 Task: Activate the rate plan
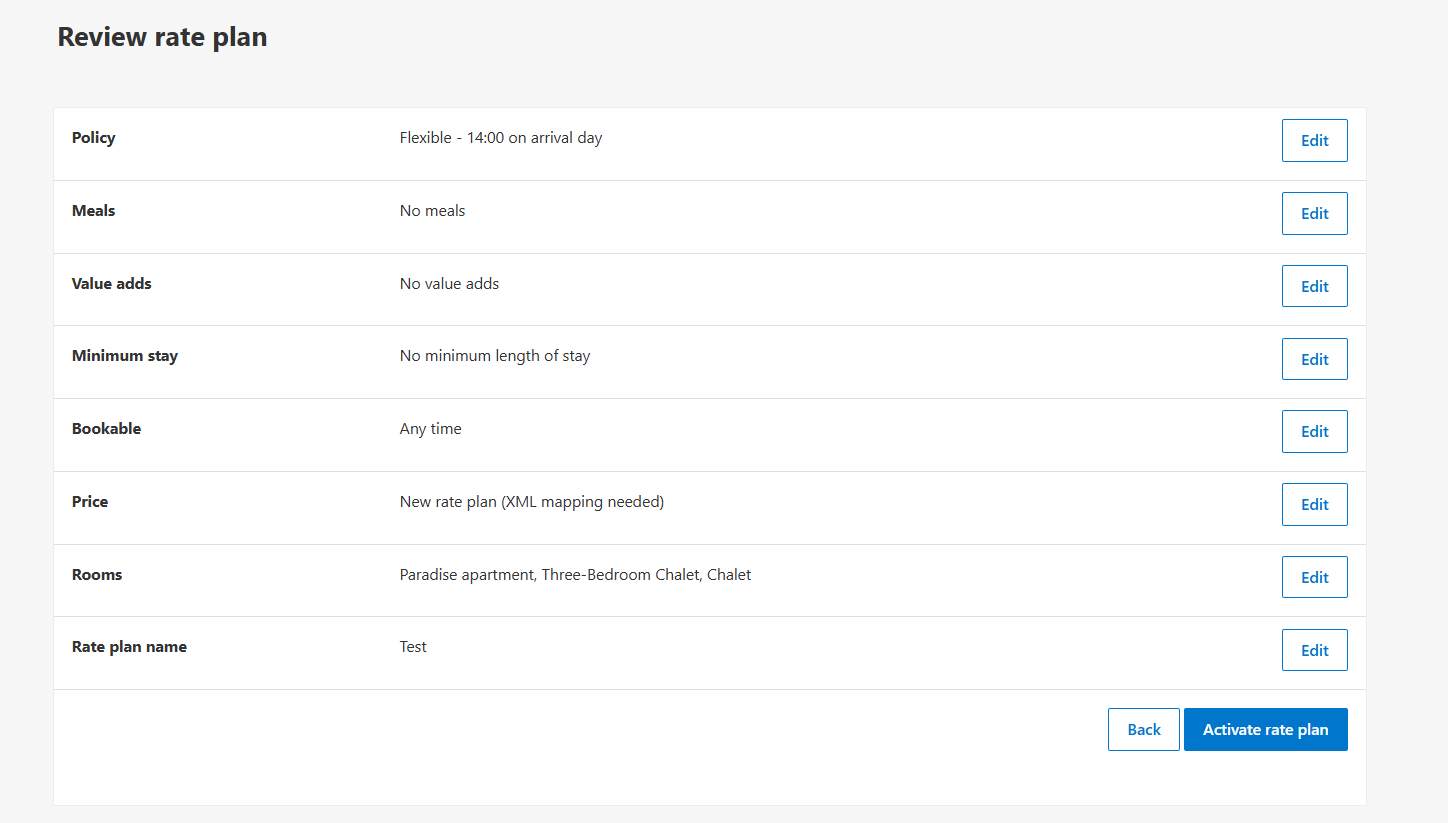pos(1265,730)
